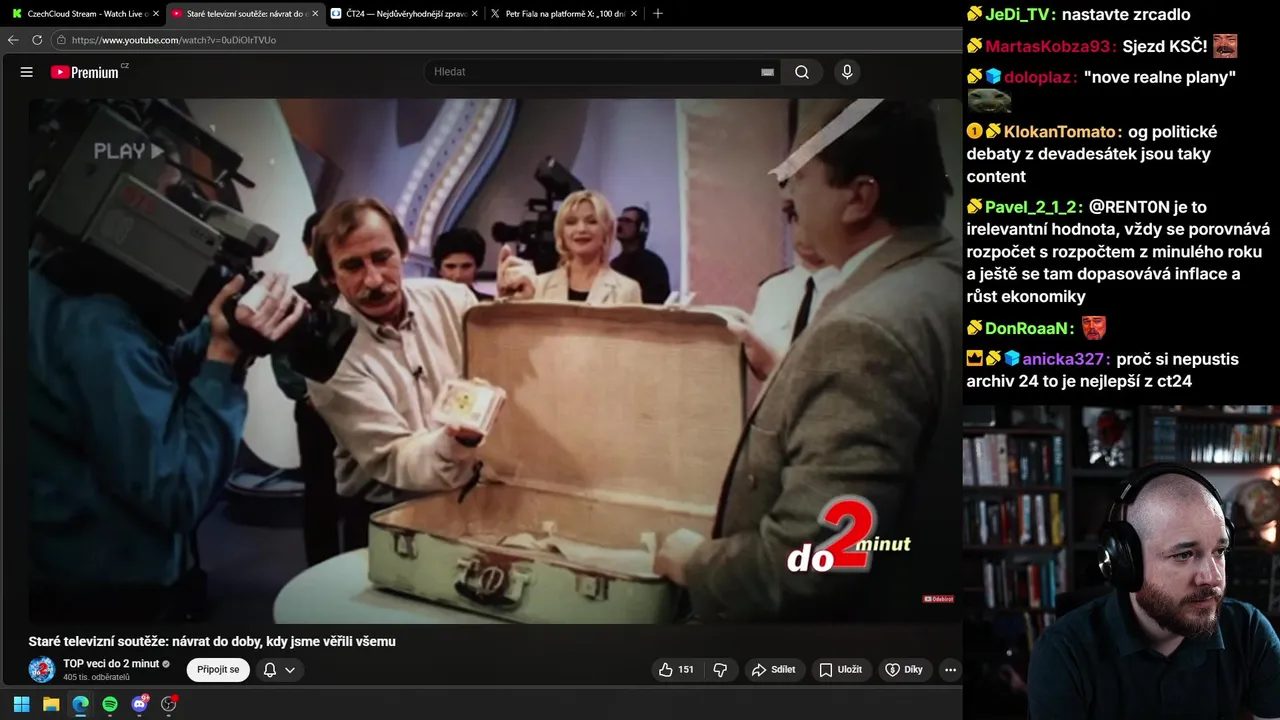Open File Explorer from taskbar
Image resolution: width=1280 pixels, height=720 pixels.
click(51, 704)
